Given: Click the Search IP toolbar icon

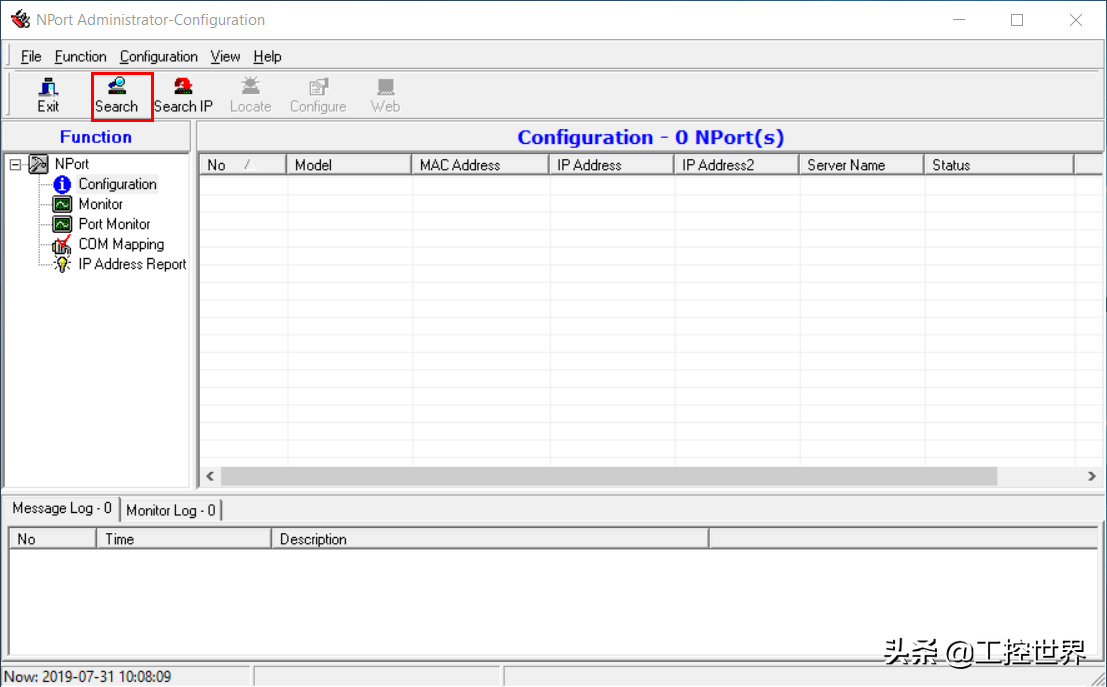Looking at the screenshot, I should click(183, 95).
